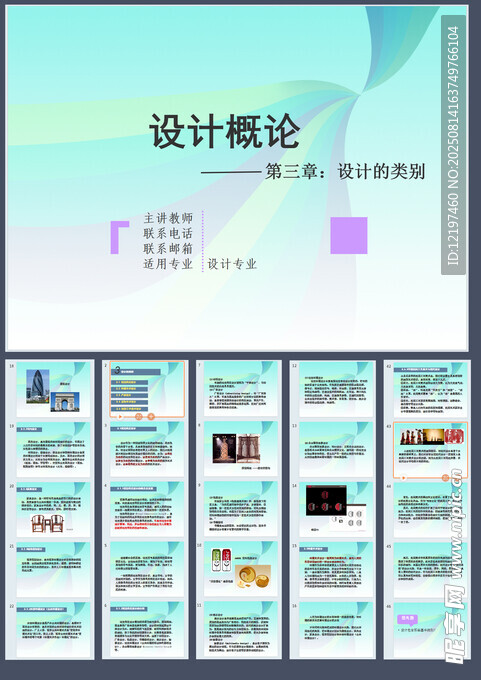Select slide thumbnail number 6

pyautogui.click(x=147, y=629)
